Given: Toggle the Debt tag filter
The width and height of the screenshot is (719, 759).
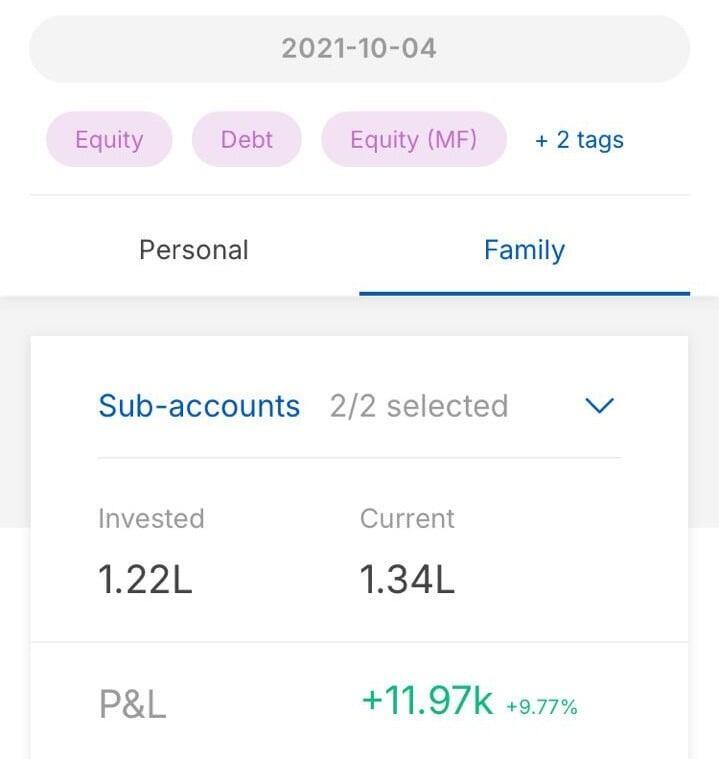Looking at the screenshot, I should 247,139.
